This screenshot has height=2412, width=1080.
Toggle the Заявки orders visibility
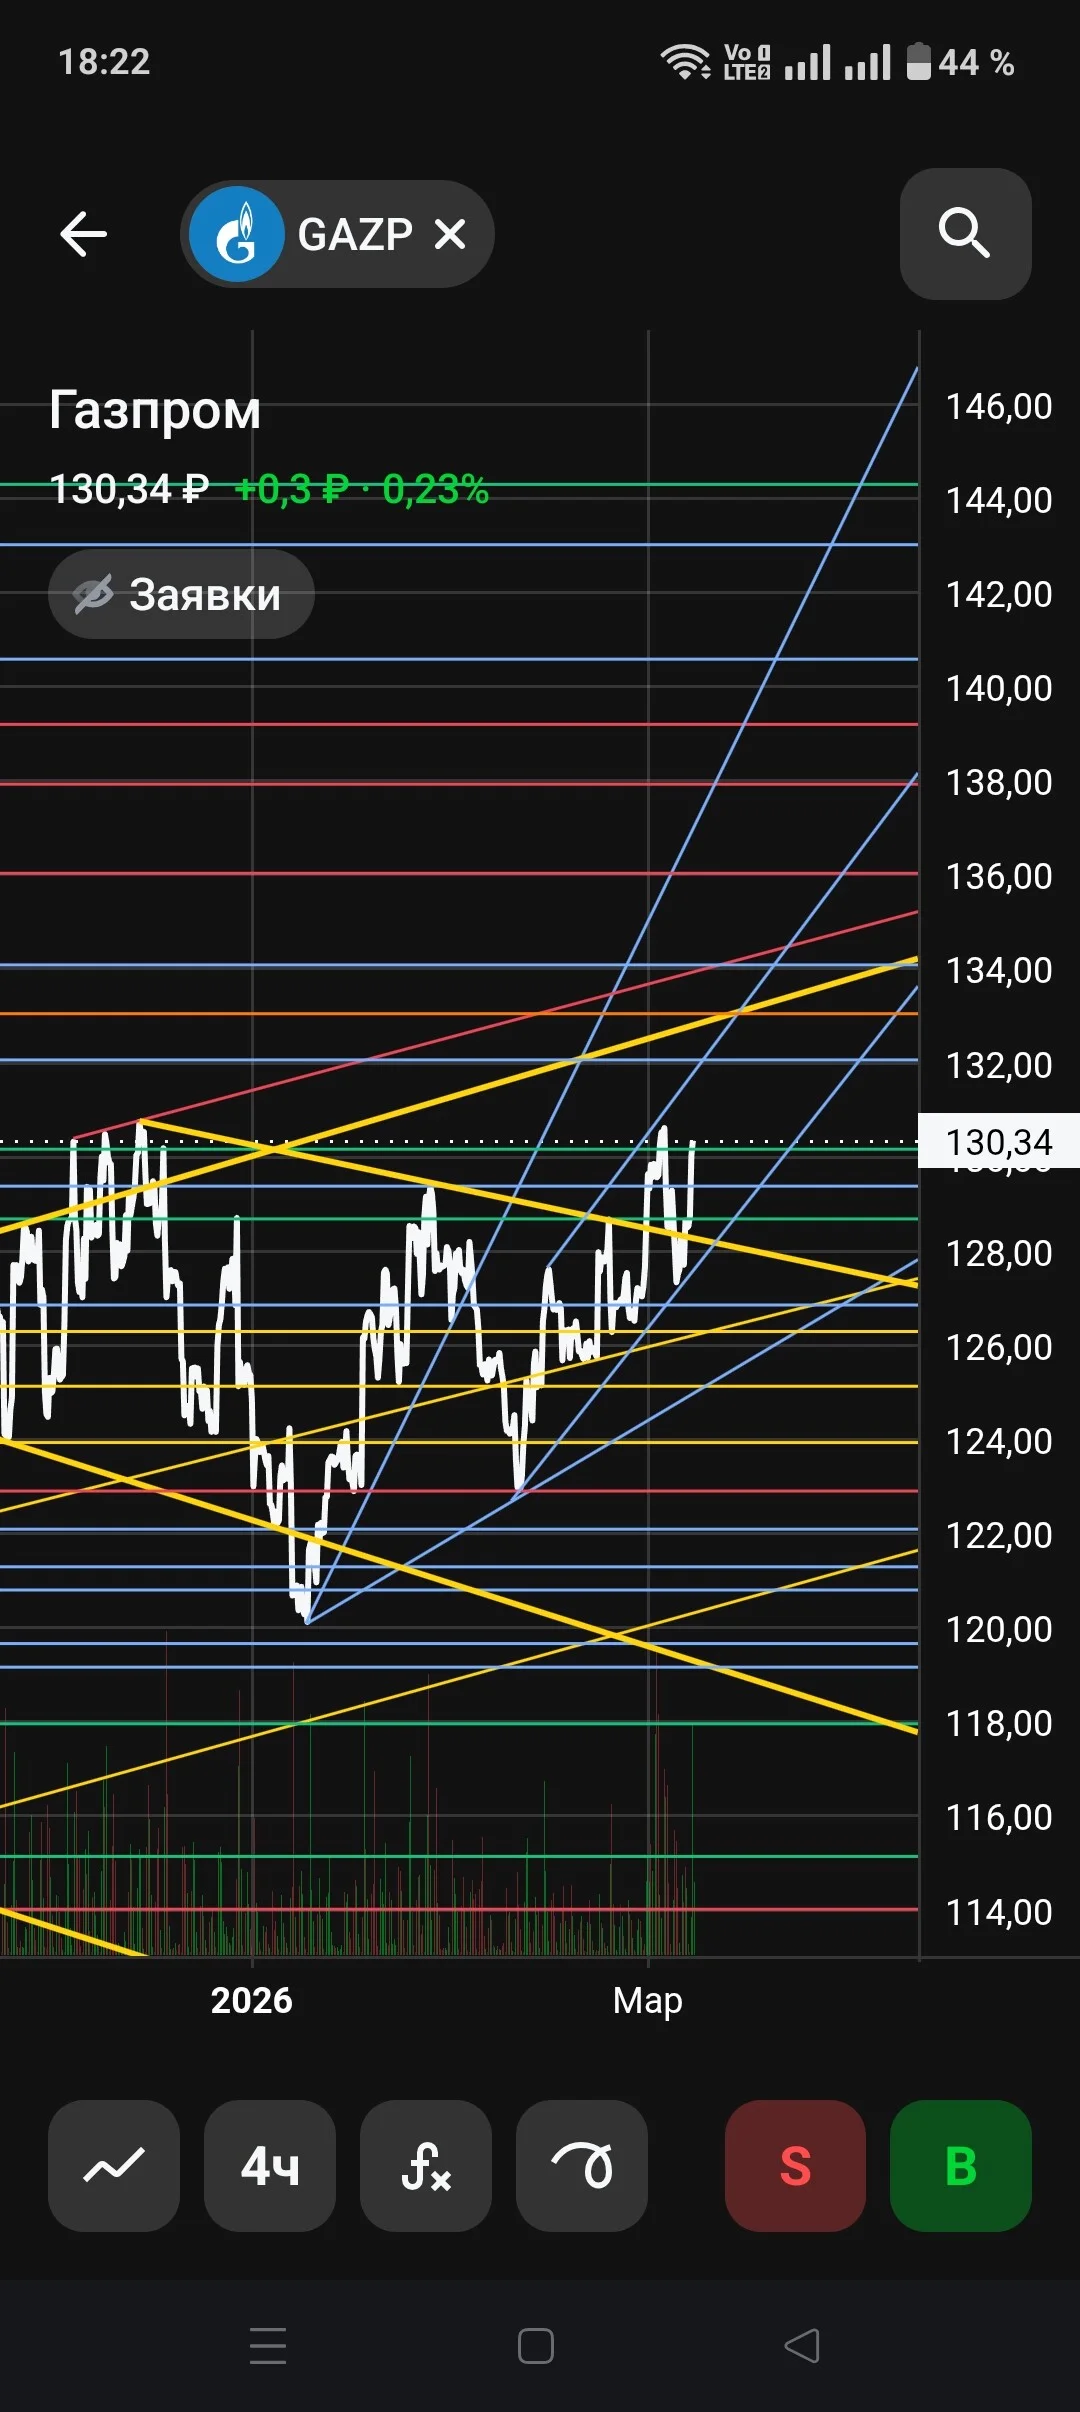pos(181,594)
